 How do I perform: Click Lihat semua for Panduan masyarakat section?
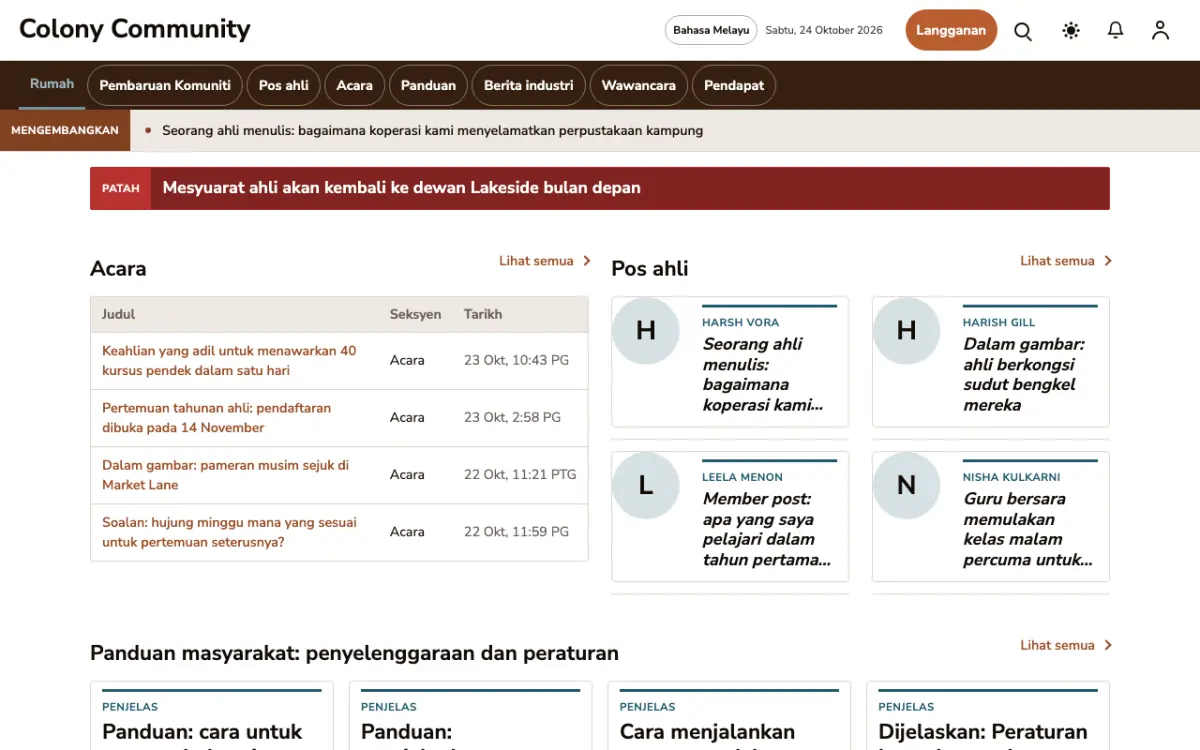(1066, 645)
